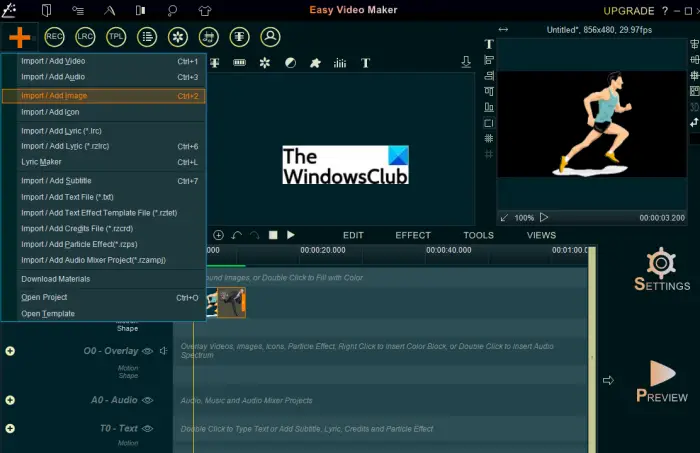Open the VIEWS timeline menu
Screen dimensions: 700x453
541,235
